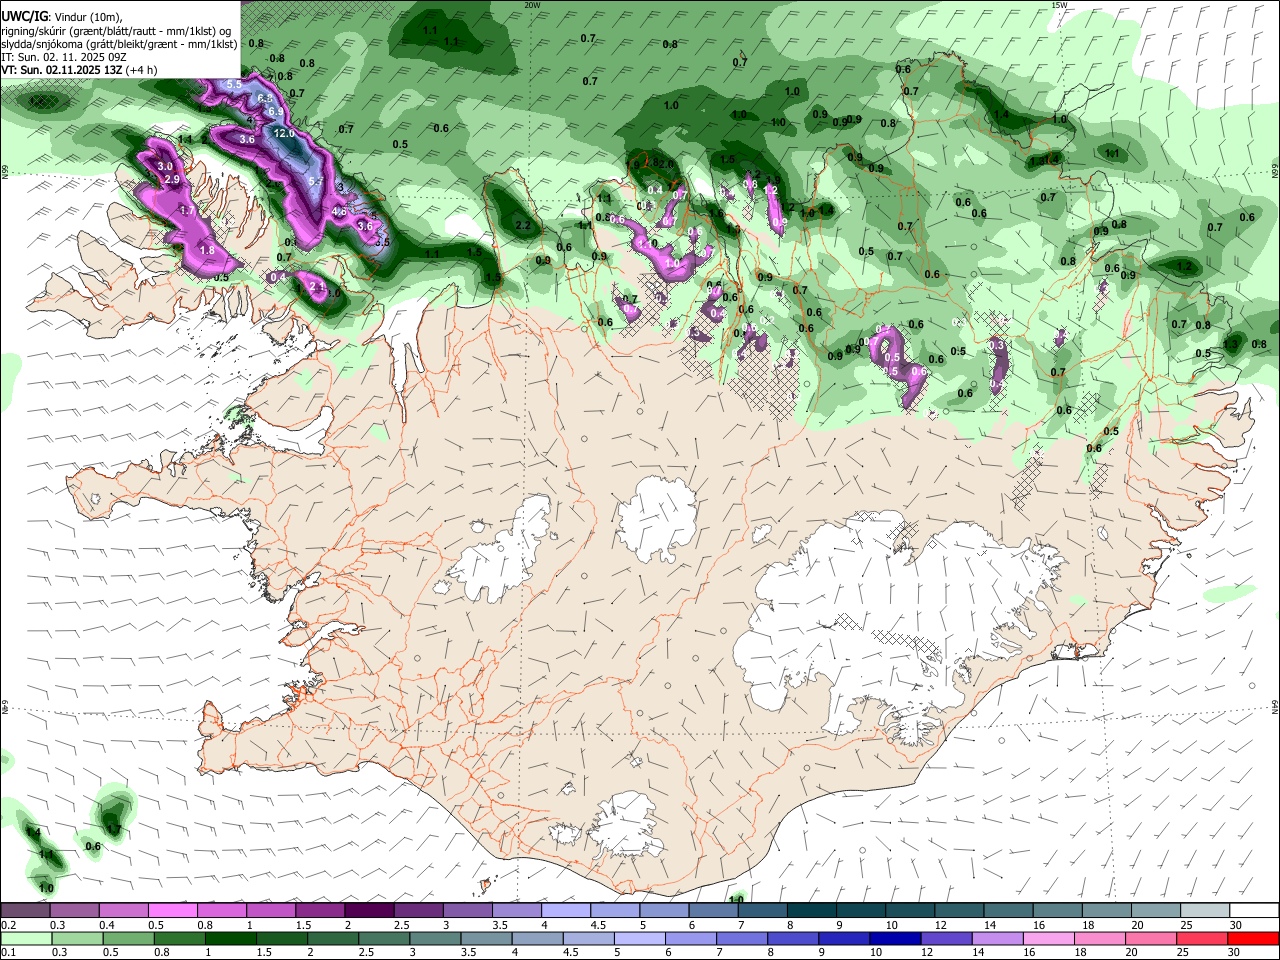Screen dimensions: 1280x960
Task: Click the darkest green 1 legend swatch
Action: tap(230, 939)
